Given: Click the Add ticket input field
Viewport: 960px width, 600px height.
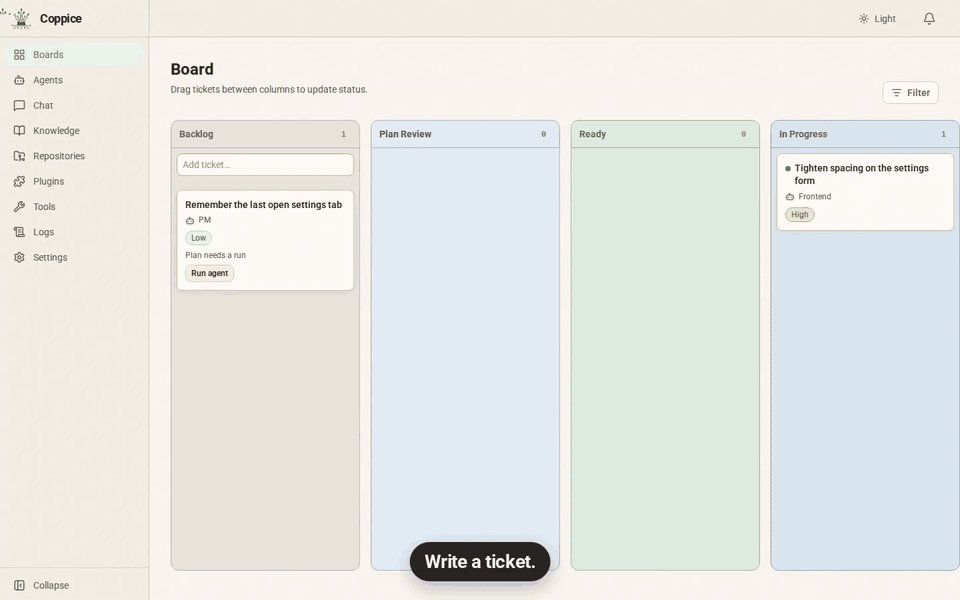Looking at the screenshot, I should 265,165.
